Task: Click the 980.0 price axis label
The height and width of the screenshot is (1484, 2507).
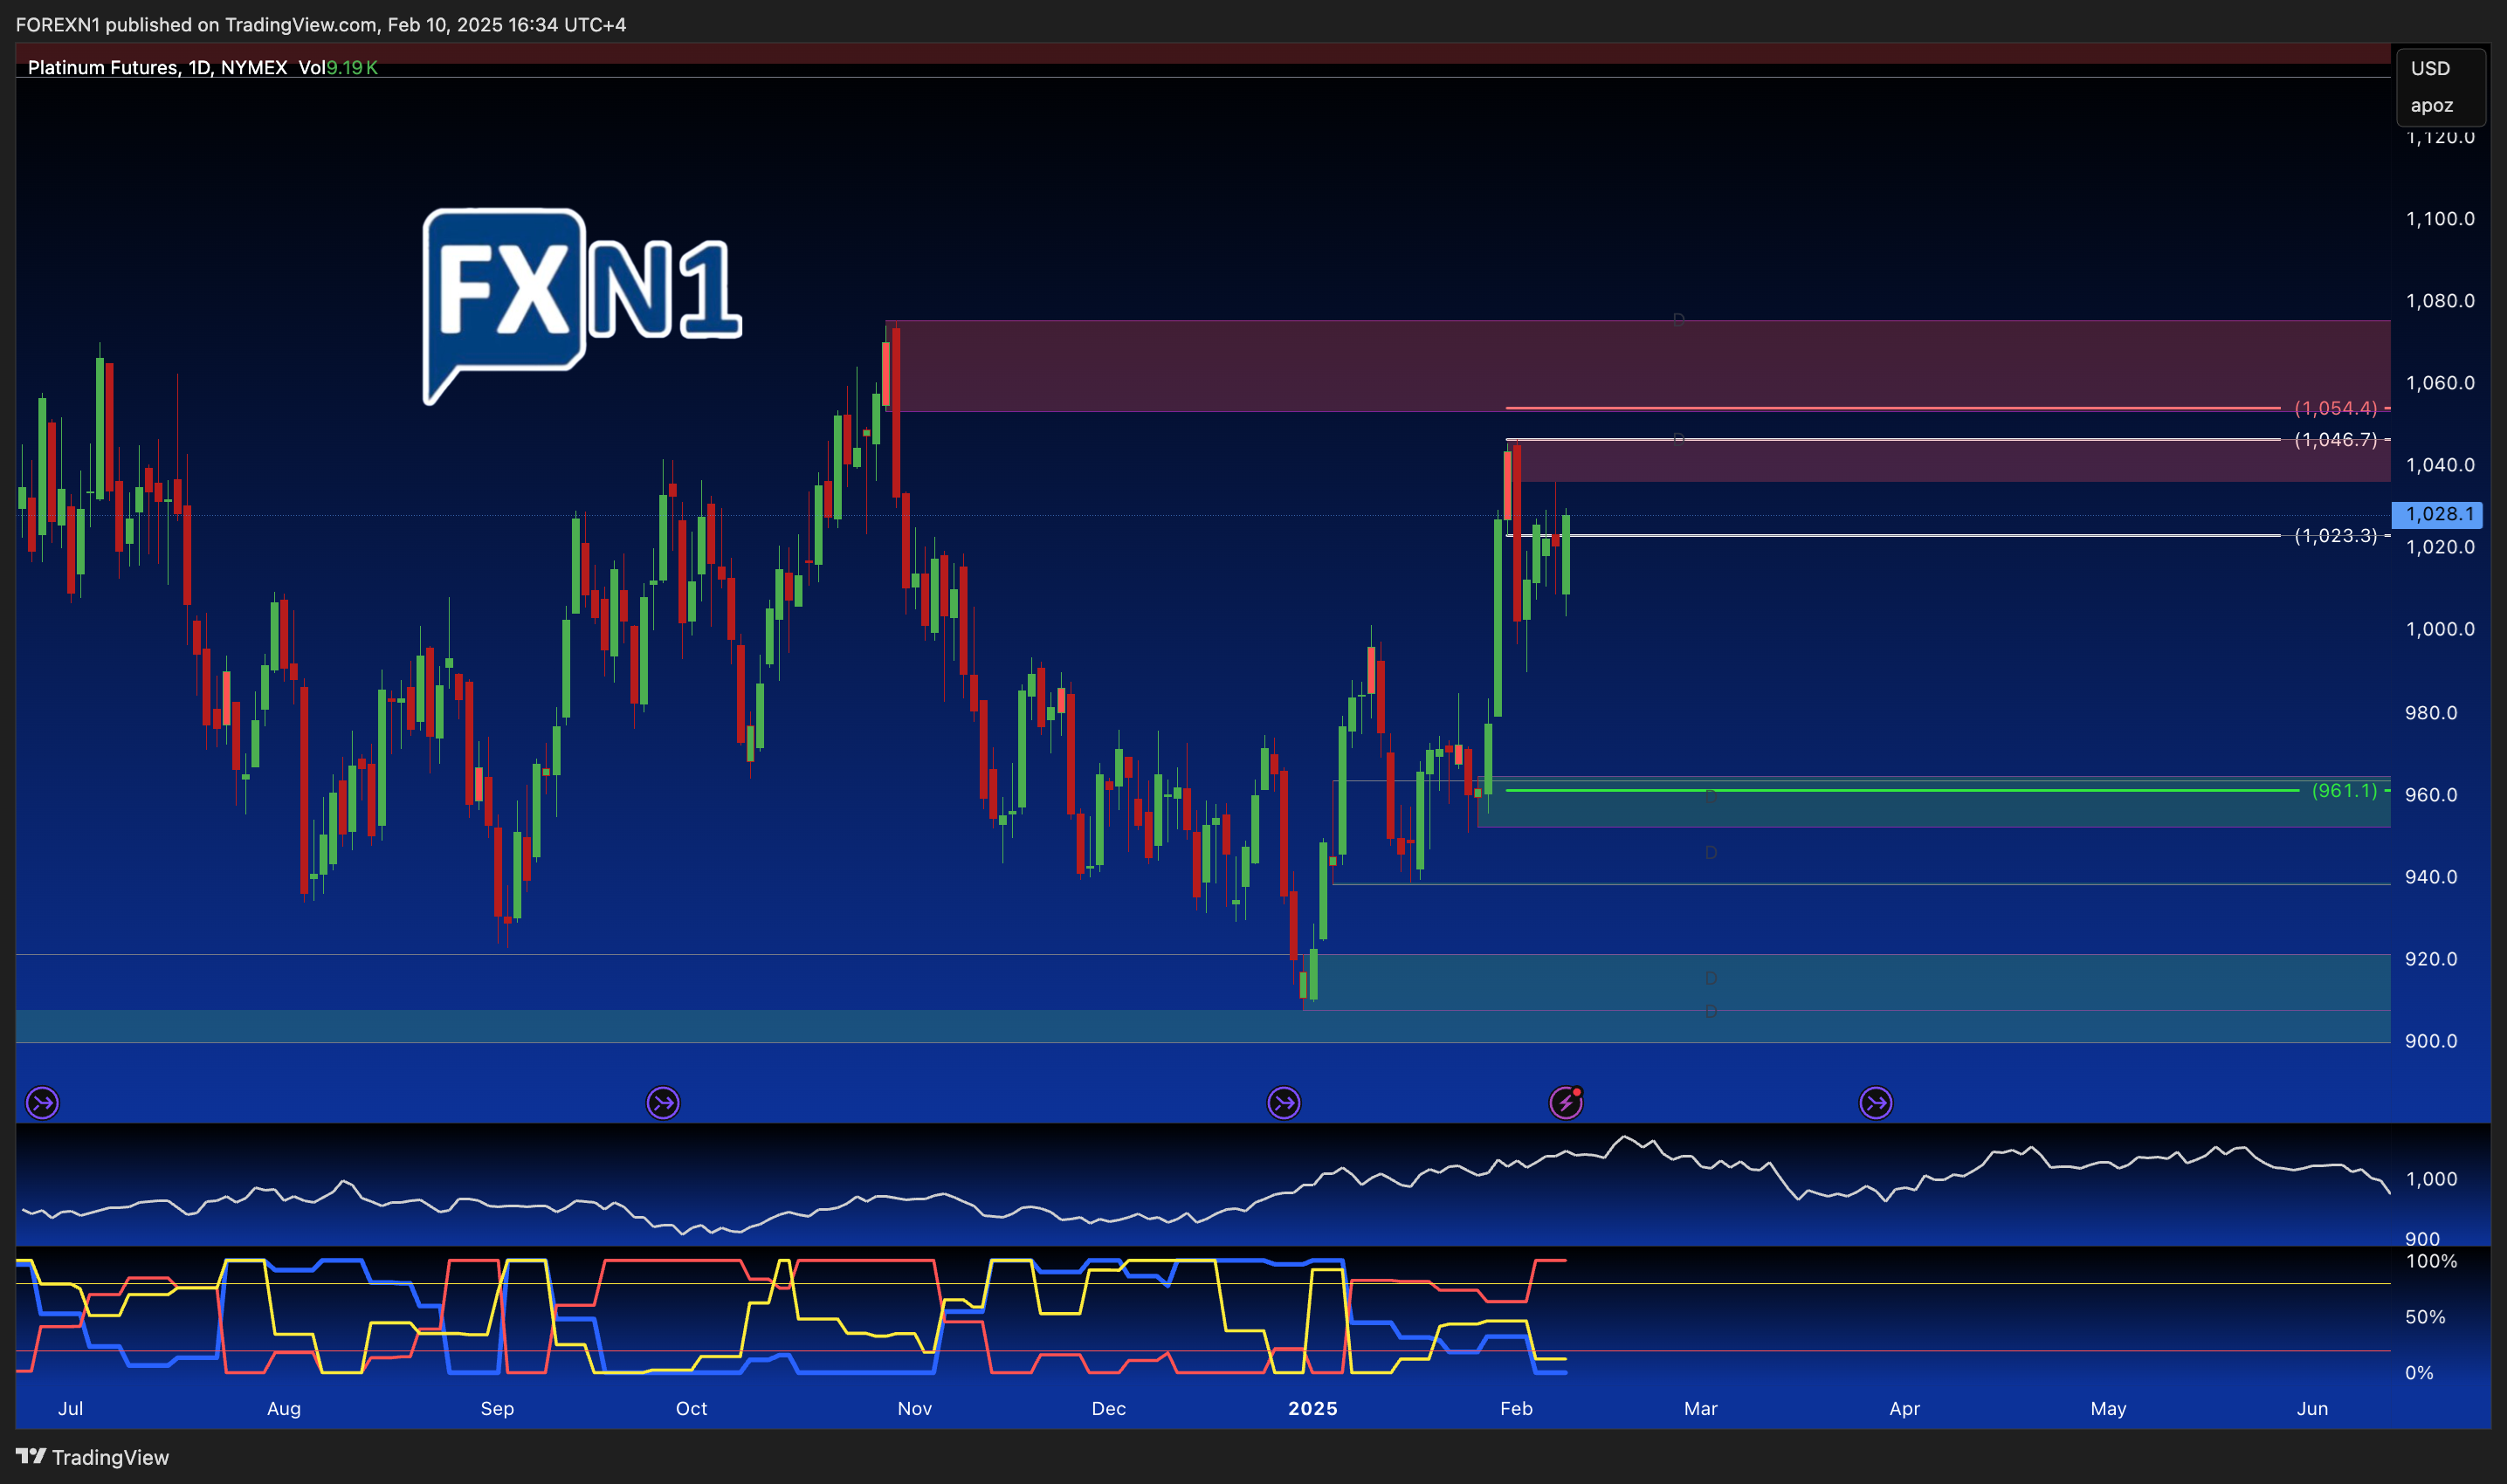Action: (2431, 712)
